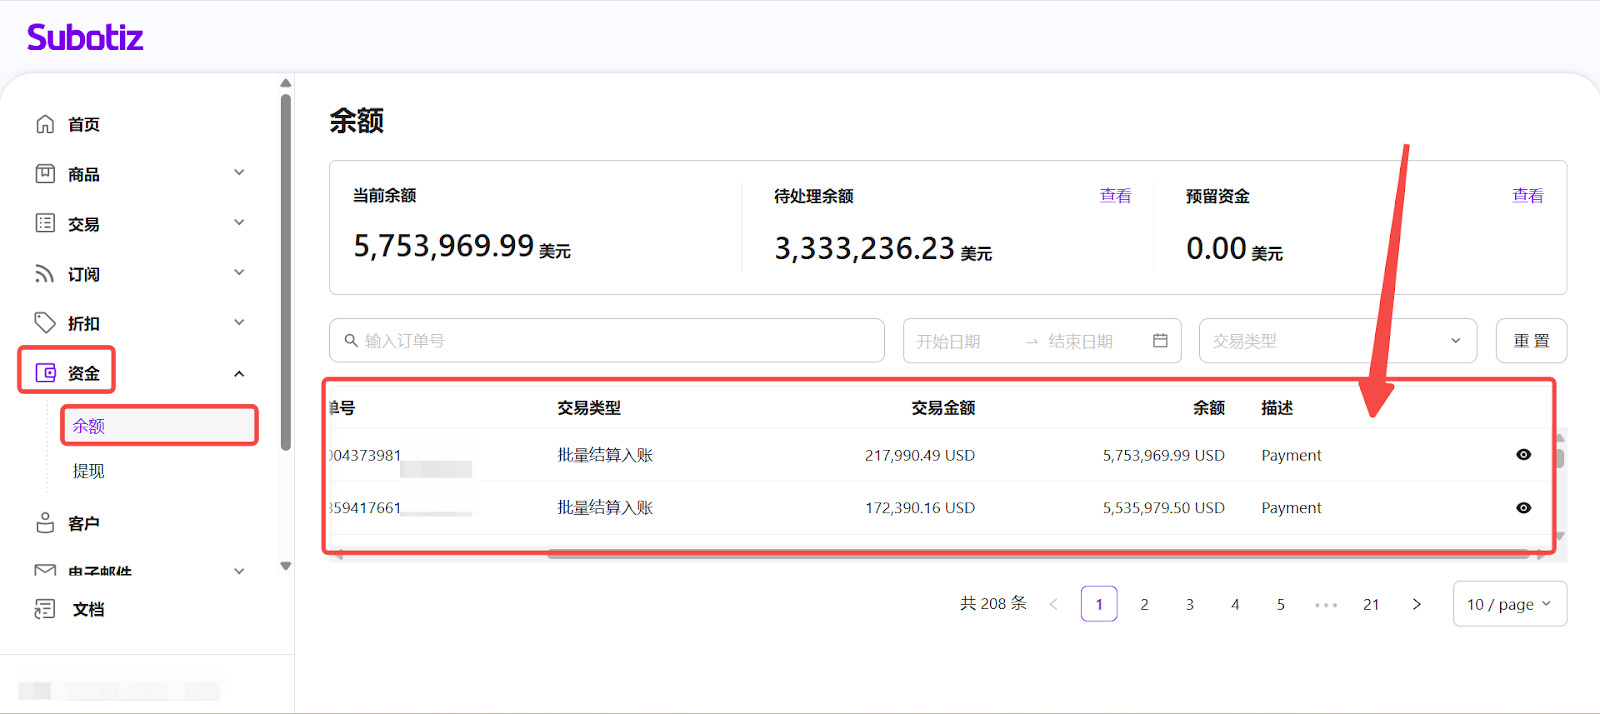The height and width of the screenshot is (714, 1600).
Task: Click the 客户 customer person icon
Action: click(x=45, y=523)
